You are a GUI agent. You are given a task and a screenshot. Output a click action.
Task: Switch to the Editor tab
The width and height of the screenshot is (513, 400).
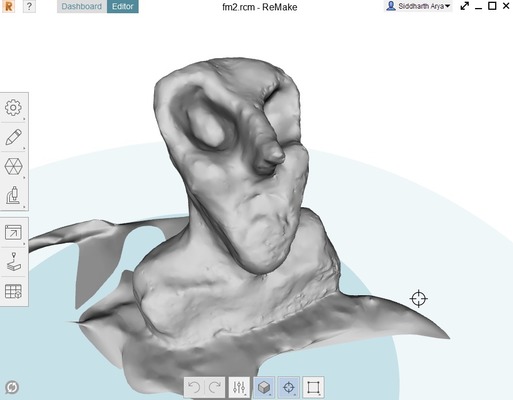(123, 6)
